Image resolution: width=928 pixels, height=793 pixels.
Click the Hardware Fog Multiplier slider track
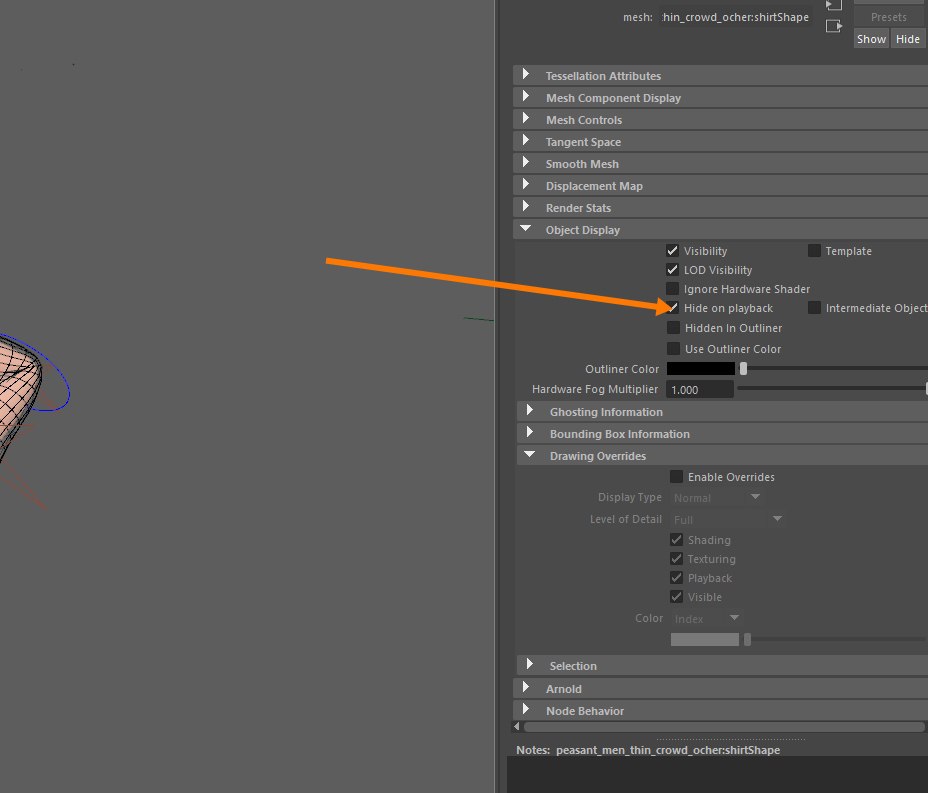pos(832,388)
